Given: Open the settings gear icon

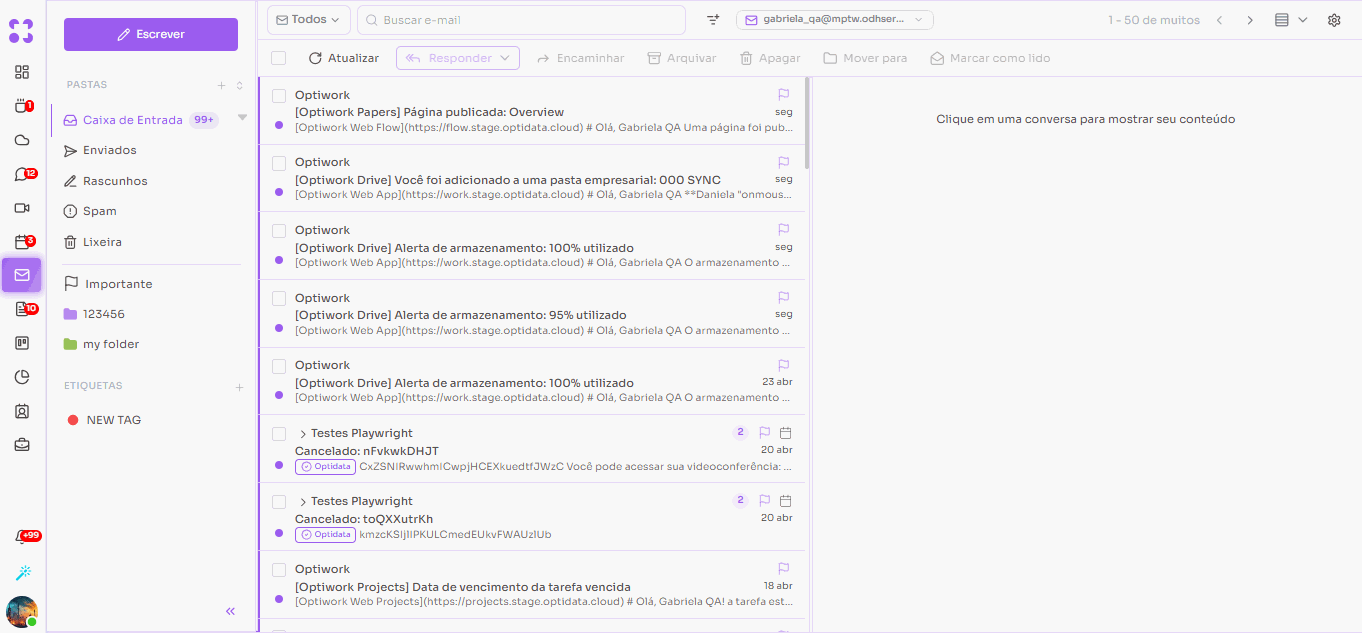Looking at the screenshot, I should point(1334,20).
